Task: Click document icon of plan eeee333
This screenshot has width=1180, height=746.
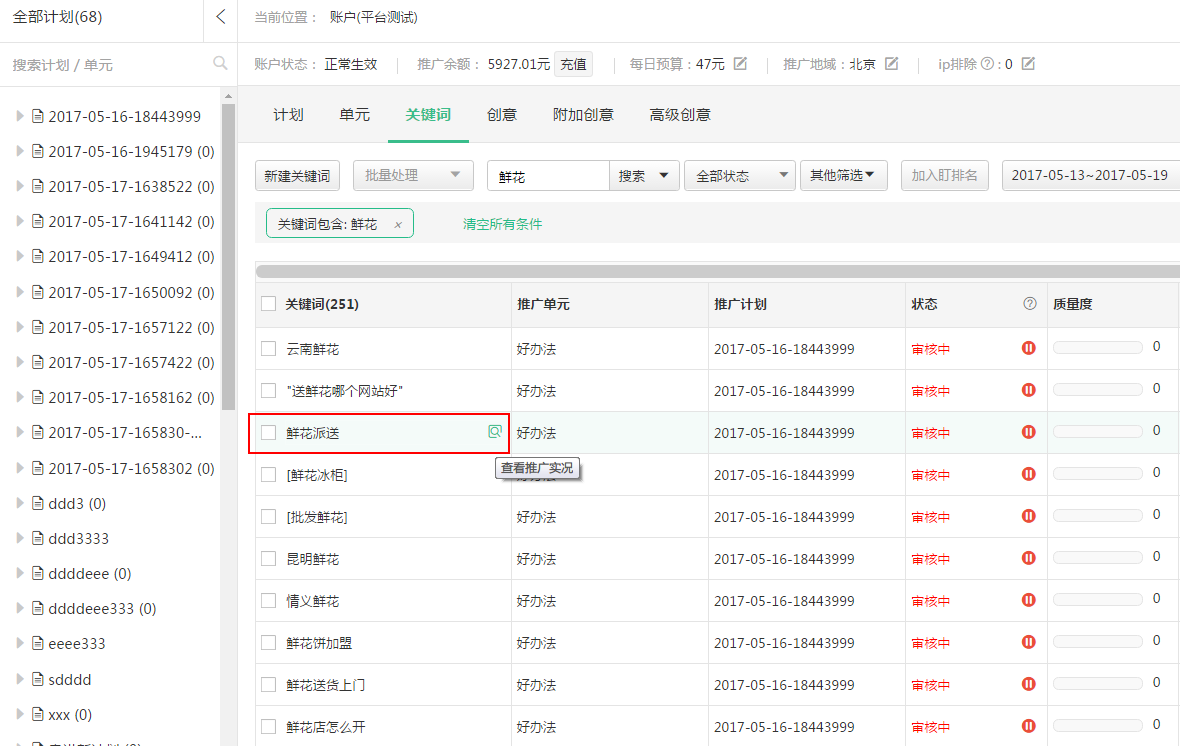Action: 38,644
